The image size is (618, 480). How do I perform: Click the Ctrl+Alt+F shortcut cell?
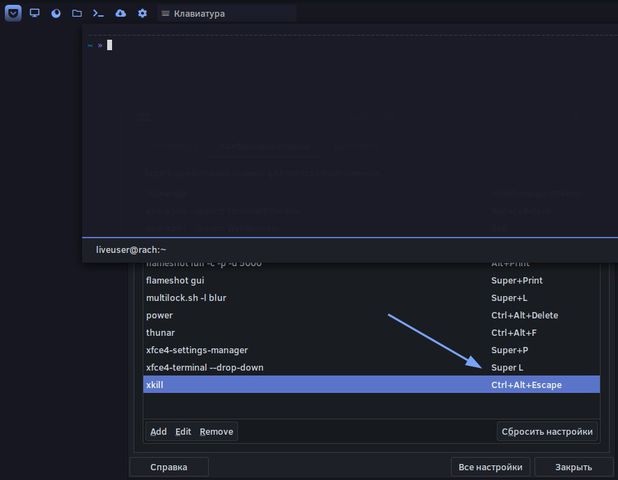click(514, 333)
